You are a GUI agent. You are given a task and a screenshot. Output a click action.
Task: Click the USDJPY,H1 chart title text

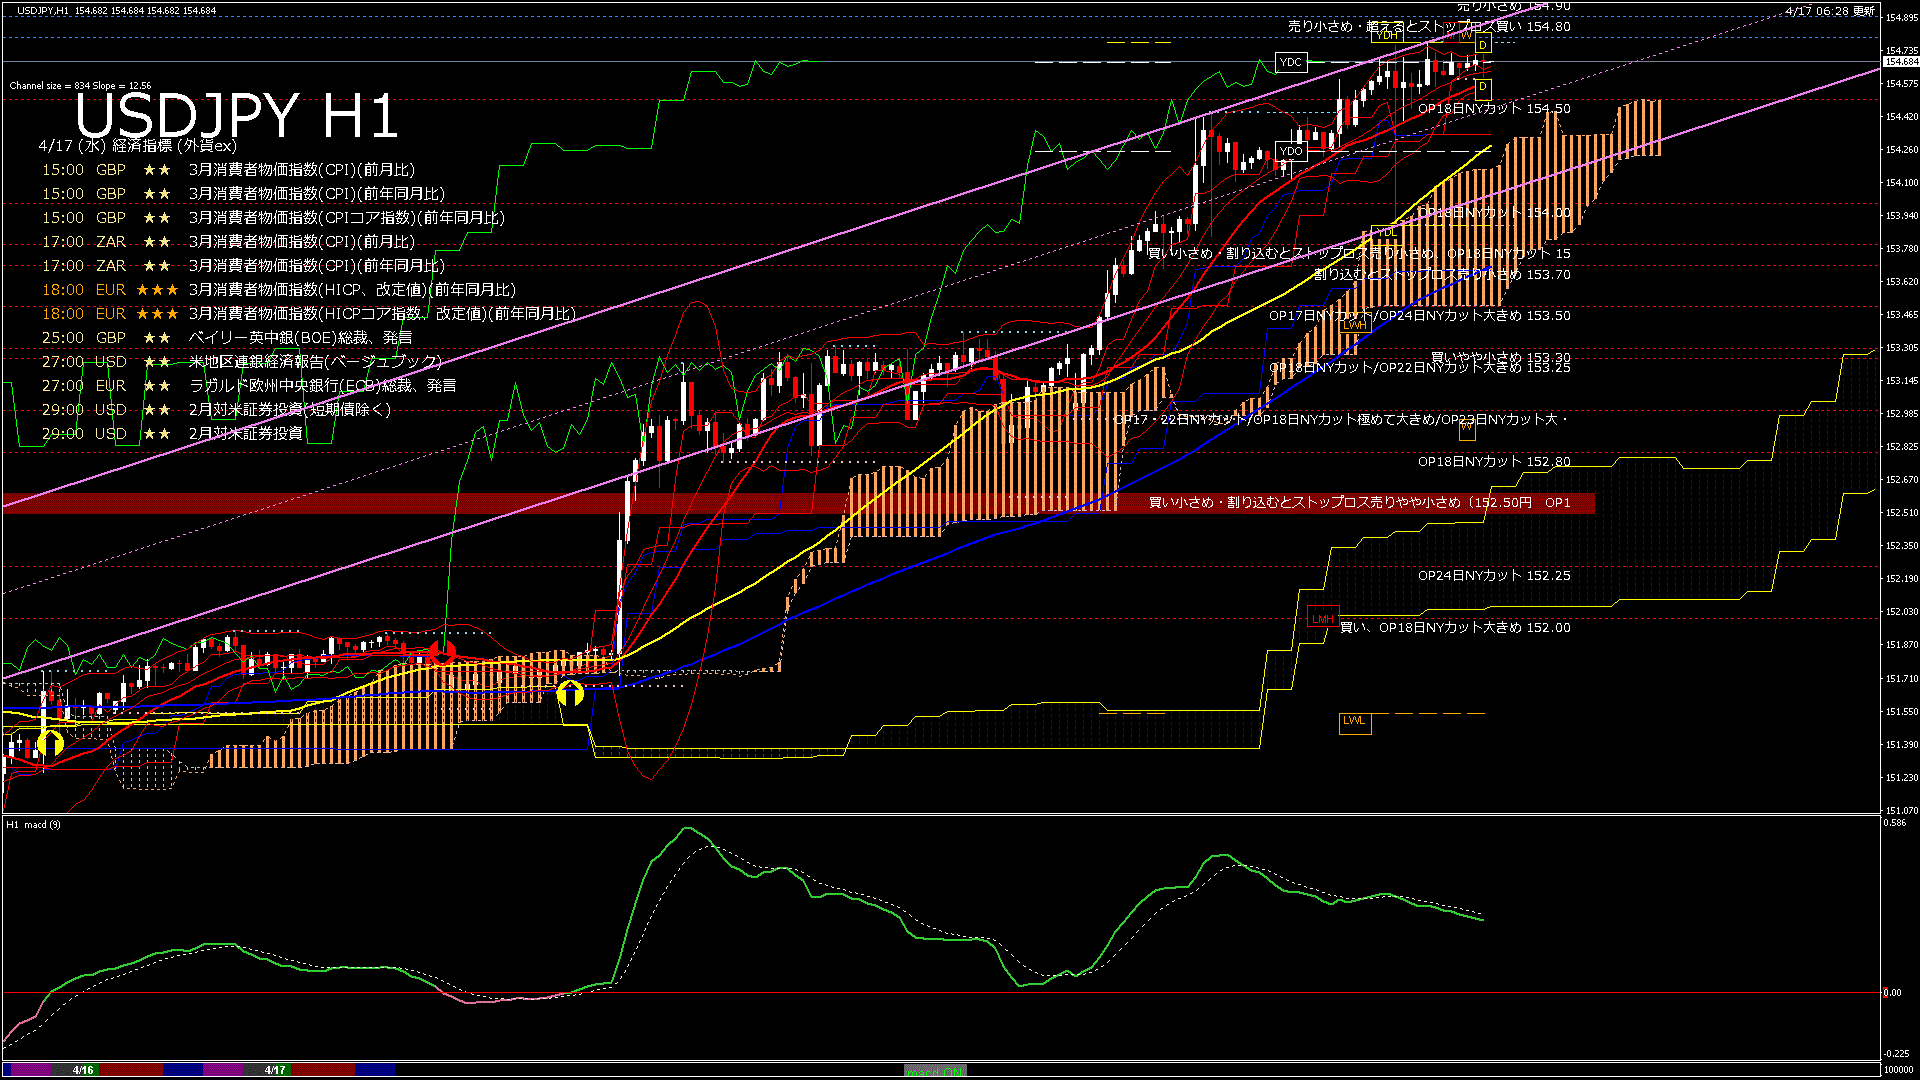pyautogui.click(x=43, y=11)
